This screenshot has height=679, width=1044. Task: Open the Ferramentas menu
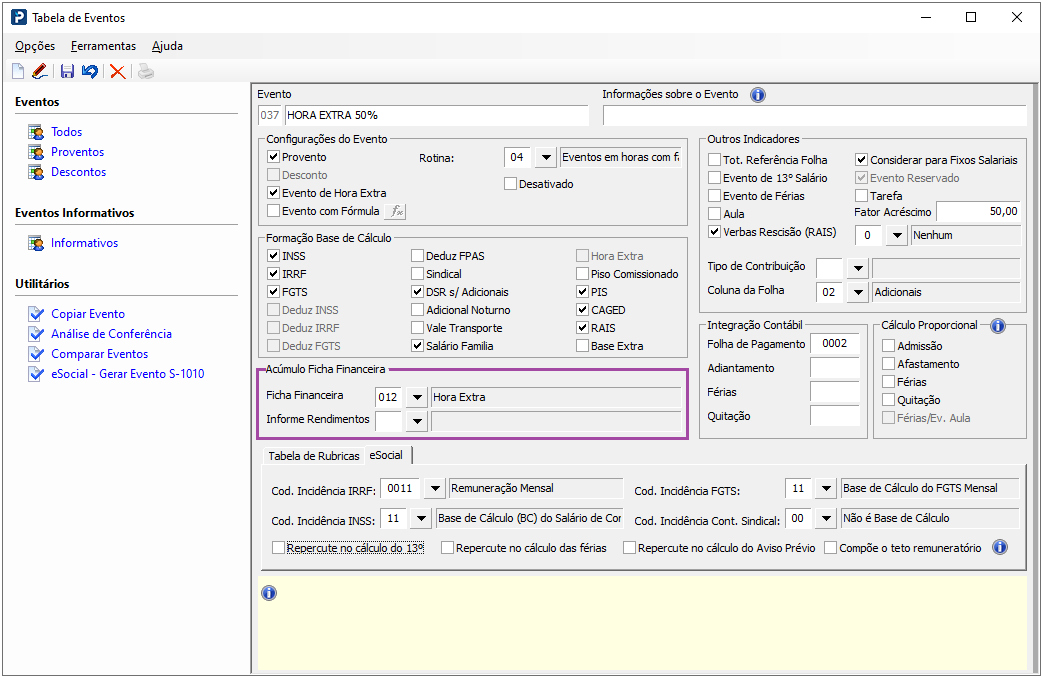103,46
